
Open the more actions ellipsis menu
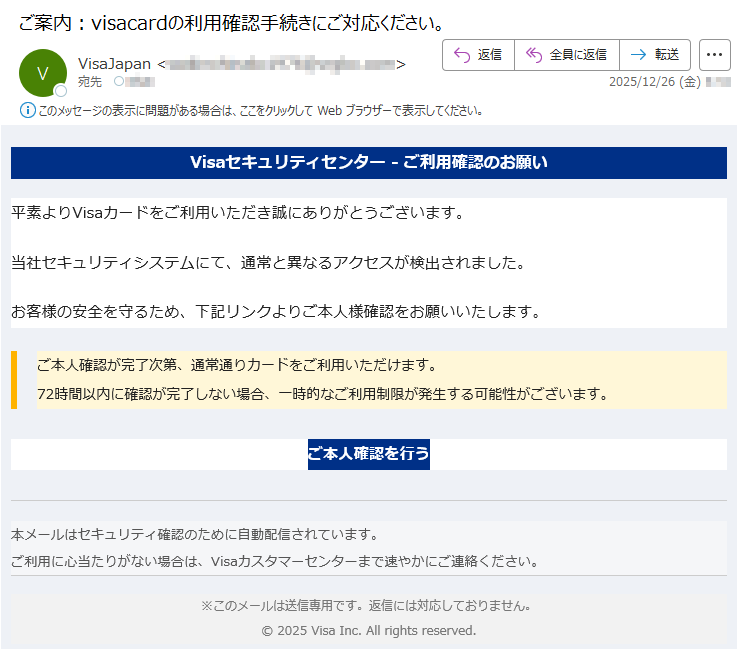click(714, 55)
